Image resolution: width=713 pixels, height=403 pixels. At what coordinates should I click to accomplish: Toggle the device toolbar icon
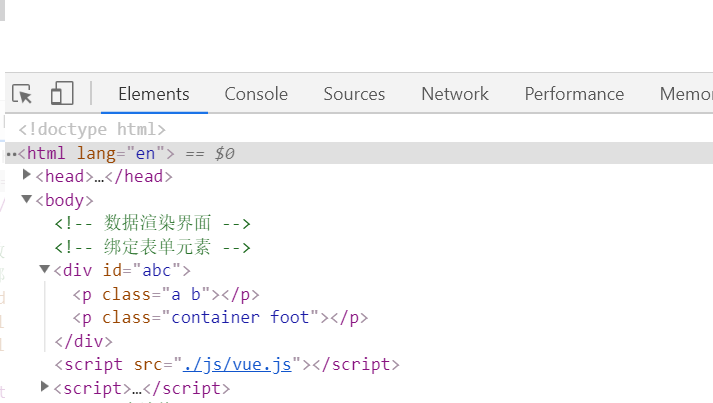click(x=62, y=94)
